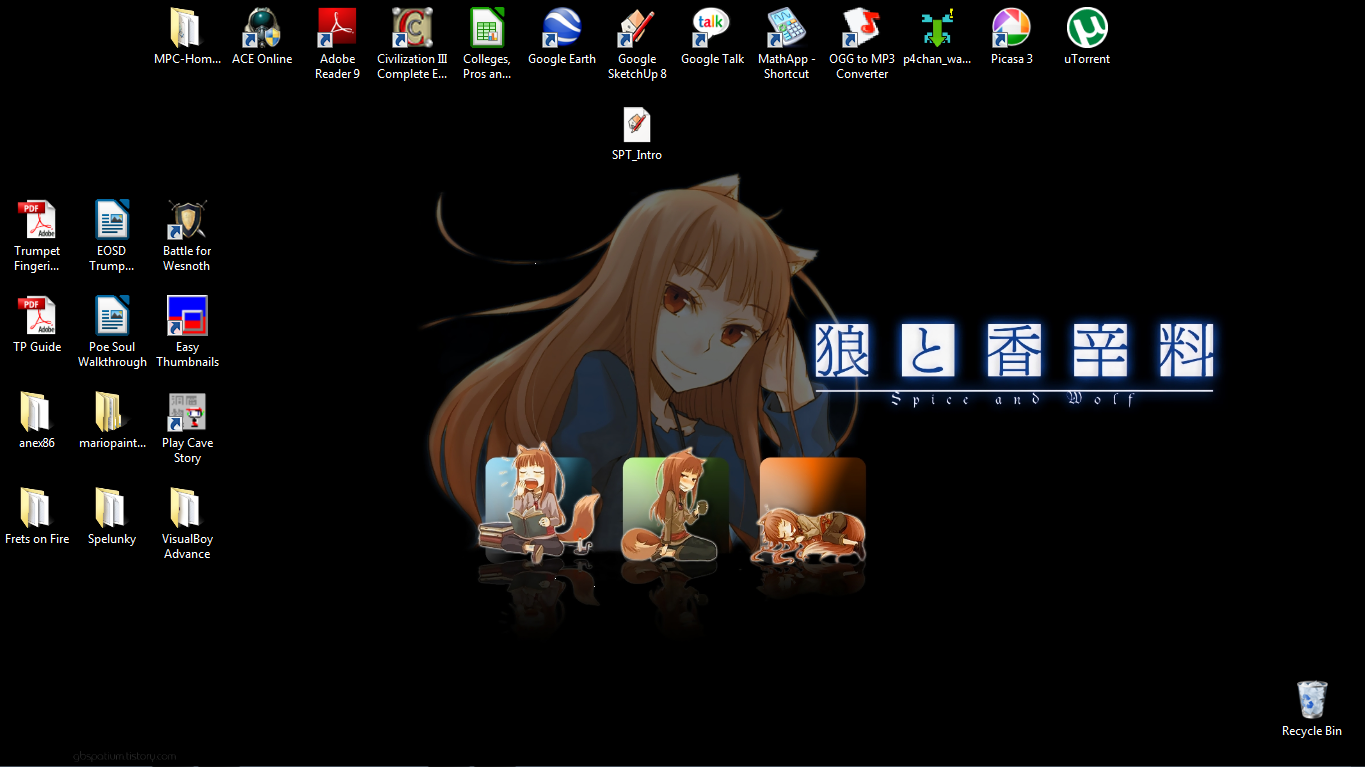Select the Recycle Bin icon
This screenshot has height=767, width=1365.
tap(1312, 700)
